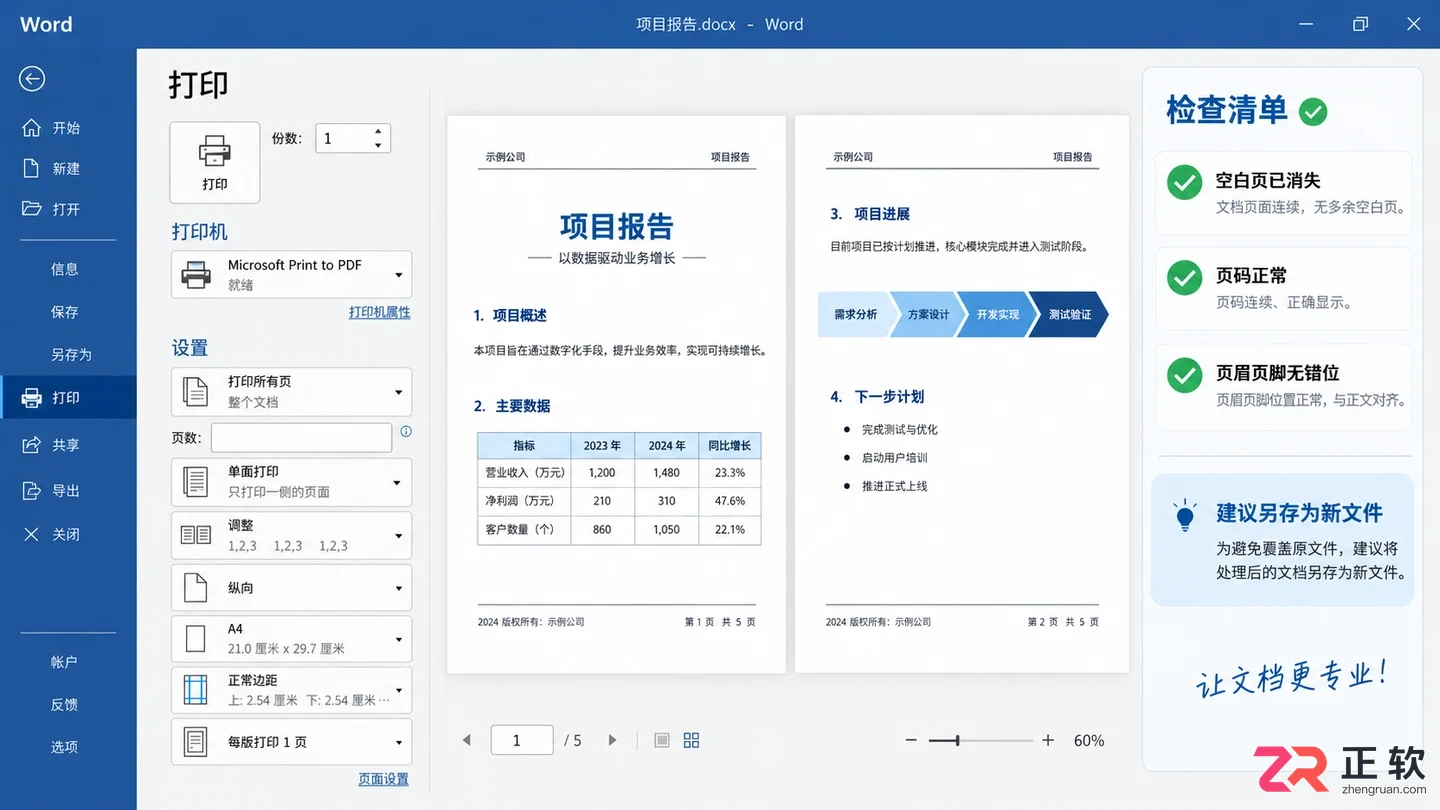Image resolution: width=1440 pixels, height=810 pixels.
Task: Decrease copies with the down spinner arrow
Action: [378, 146]
